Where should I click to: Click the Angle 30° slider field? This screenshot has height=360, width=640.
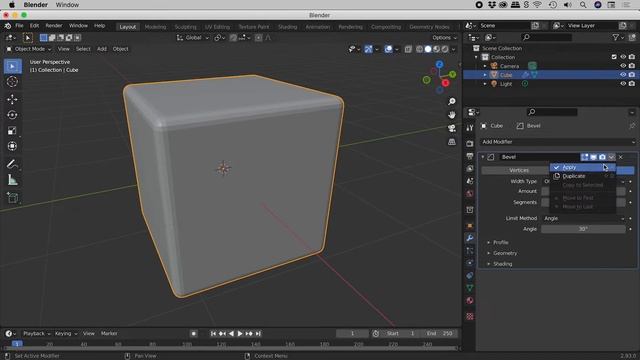pos(583,229)
